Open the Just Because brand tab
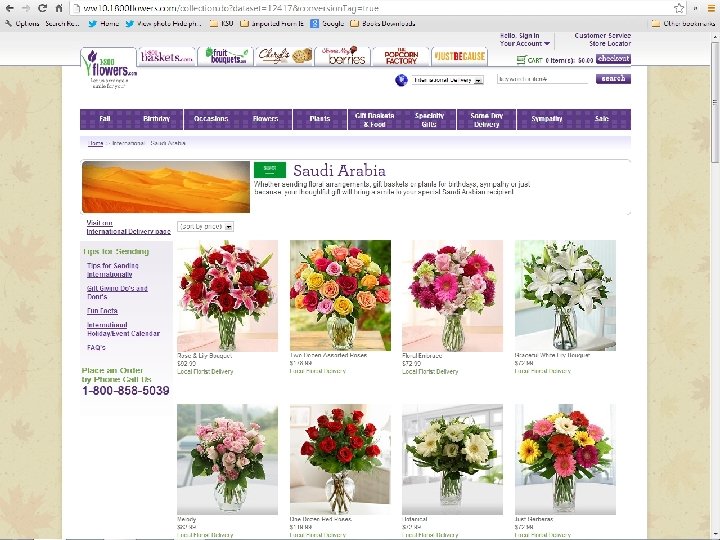Viewport: 720px width, 540px height. tap(460, 56)
